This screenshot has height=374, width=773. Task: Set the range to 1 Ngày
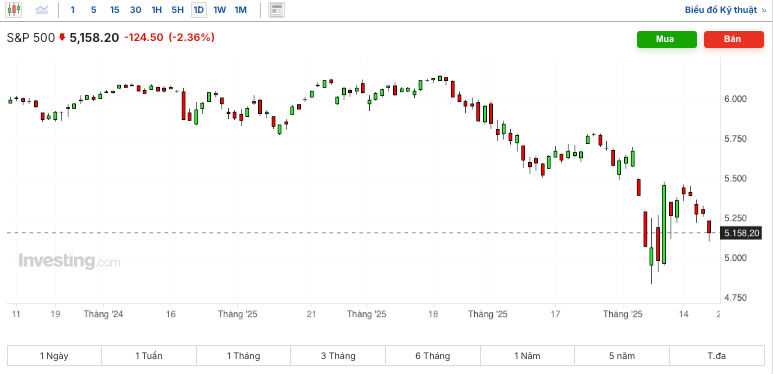click(54, 356)
